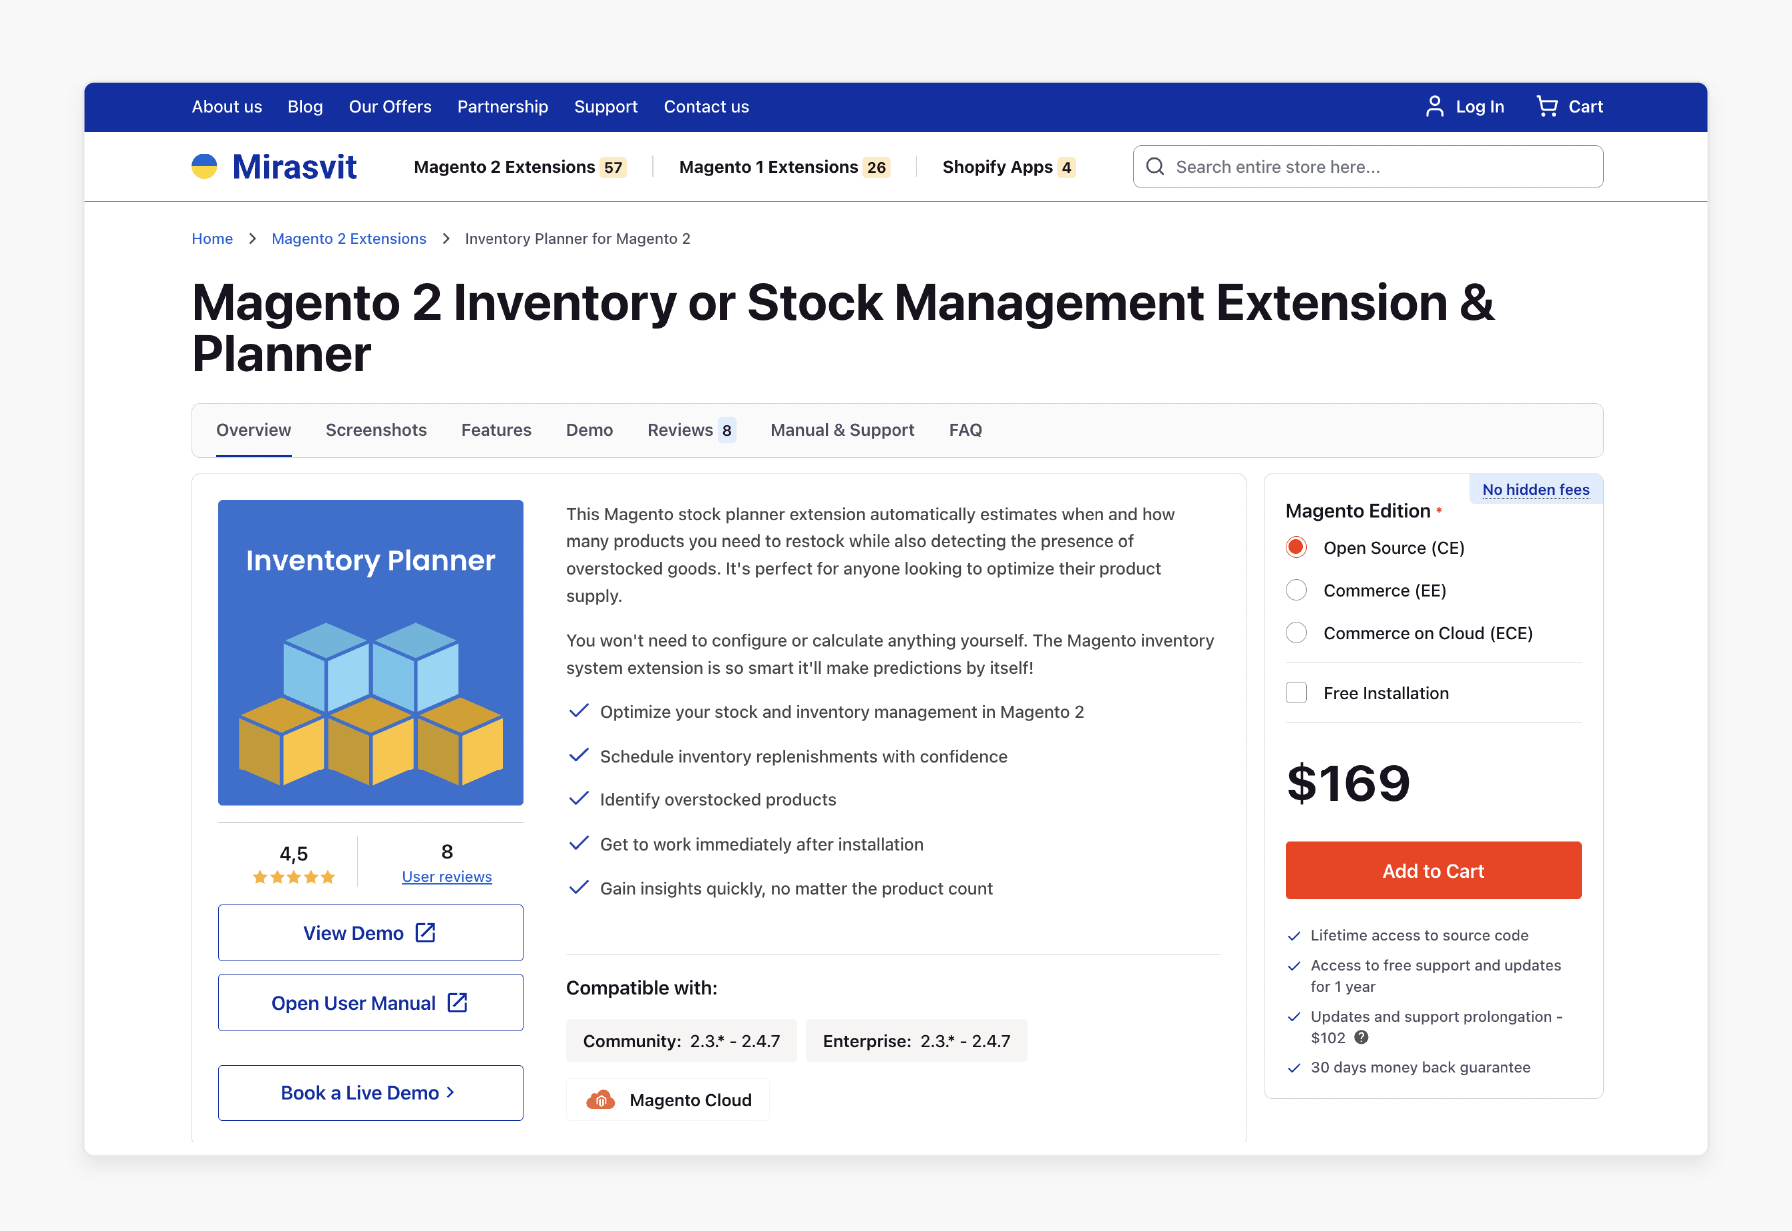Click the external-link icon on Open User Manual
The height and width of the screenshot is (1231, 1792).
457,1002
